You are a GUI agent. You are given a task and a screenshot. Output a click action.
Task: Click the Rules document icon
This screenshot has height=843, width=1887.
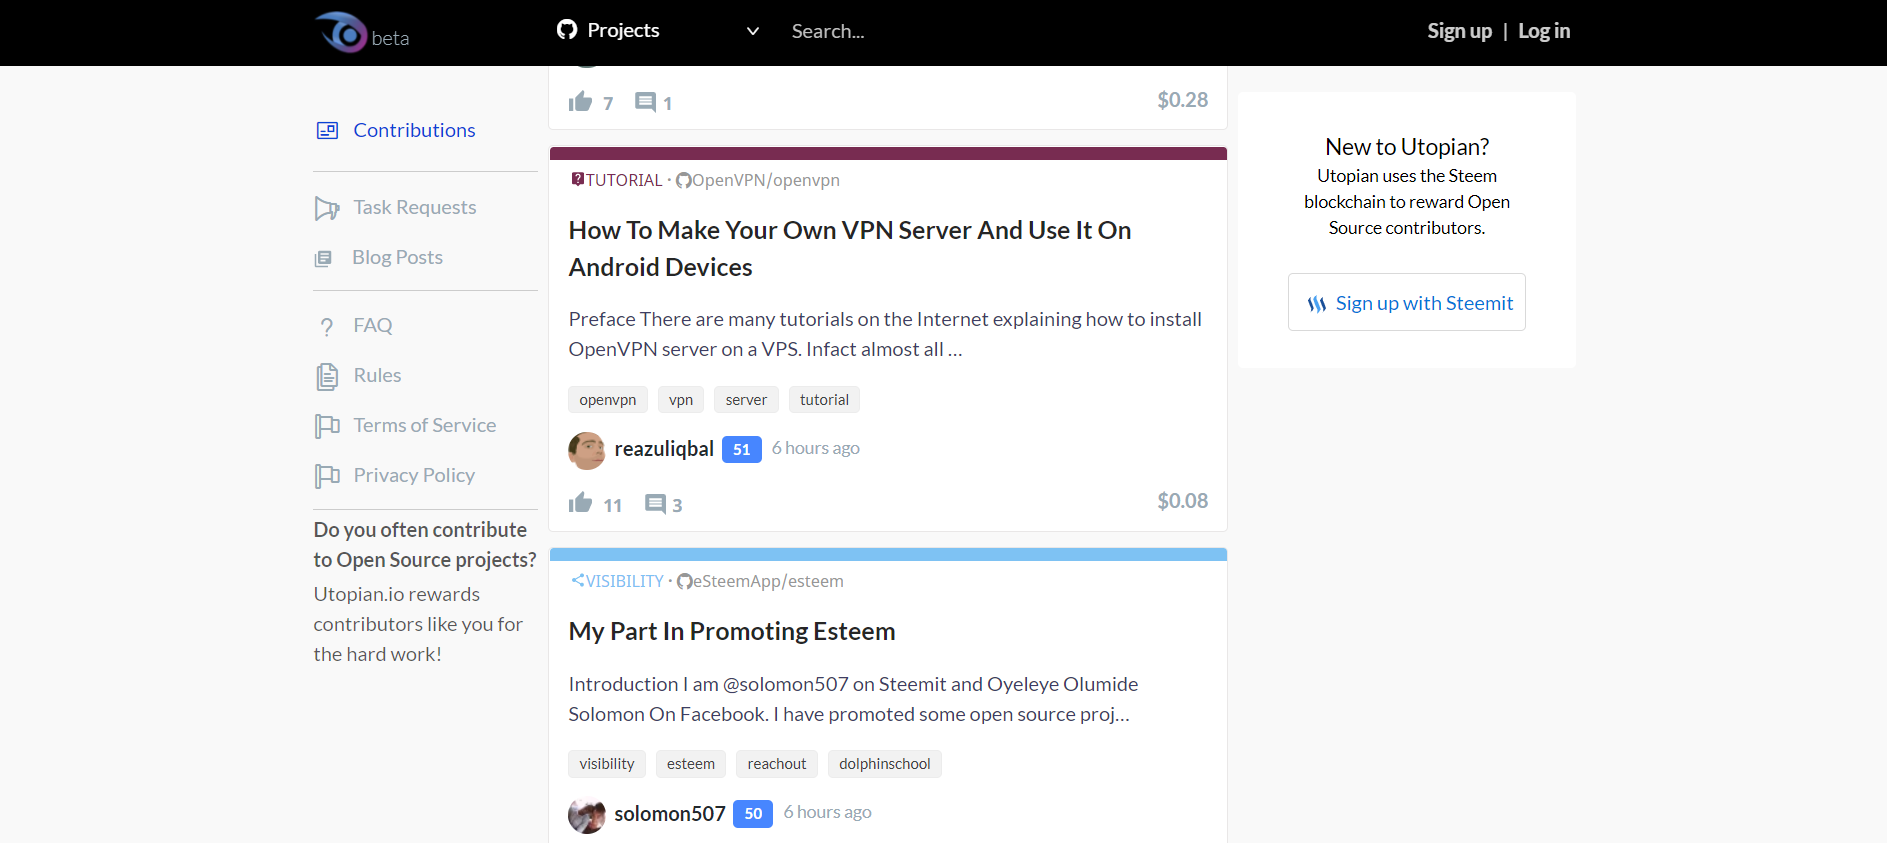coord(327,376)
